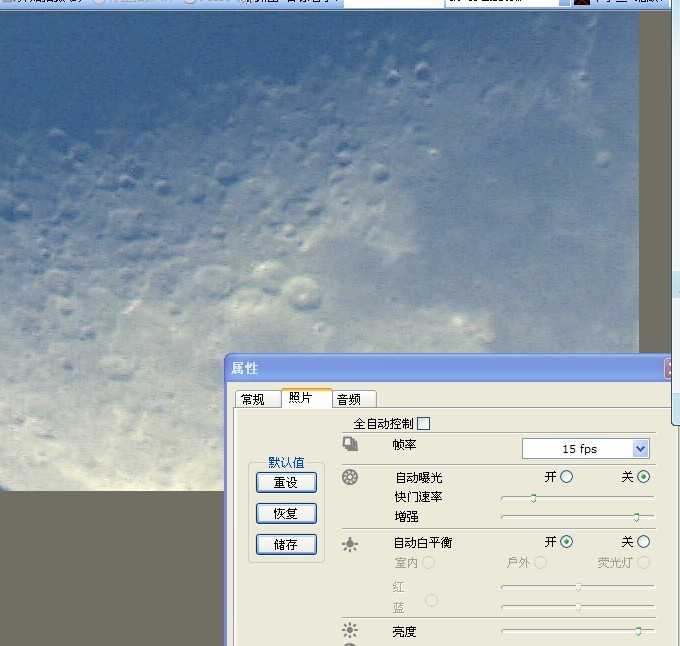Choose the 室内 white balance radio
The height and width of the screenshot is (646, 680).
point(428,563)
